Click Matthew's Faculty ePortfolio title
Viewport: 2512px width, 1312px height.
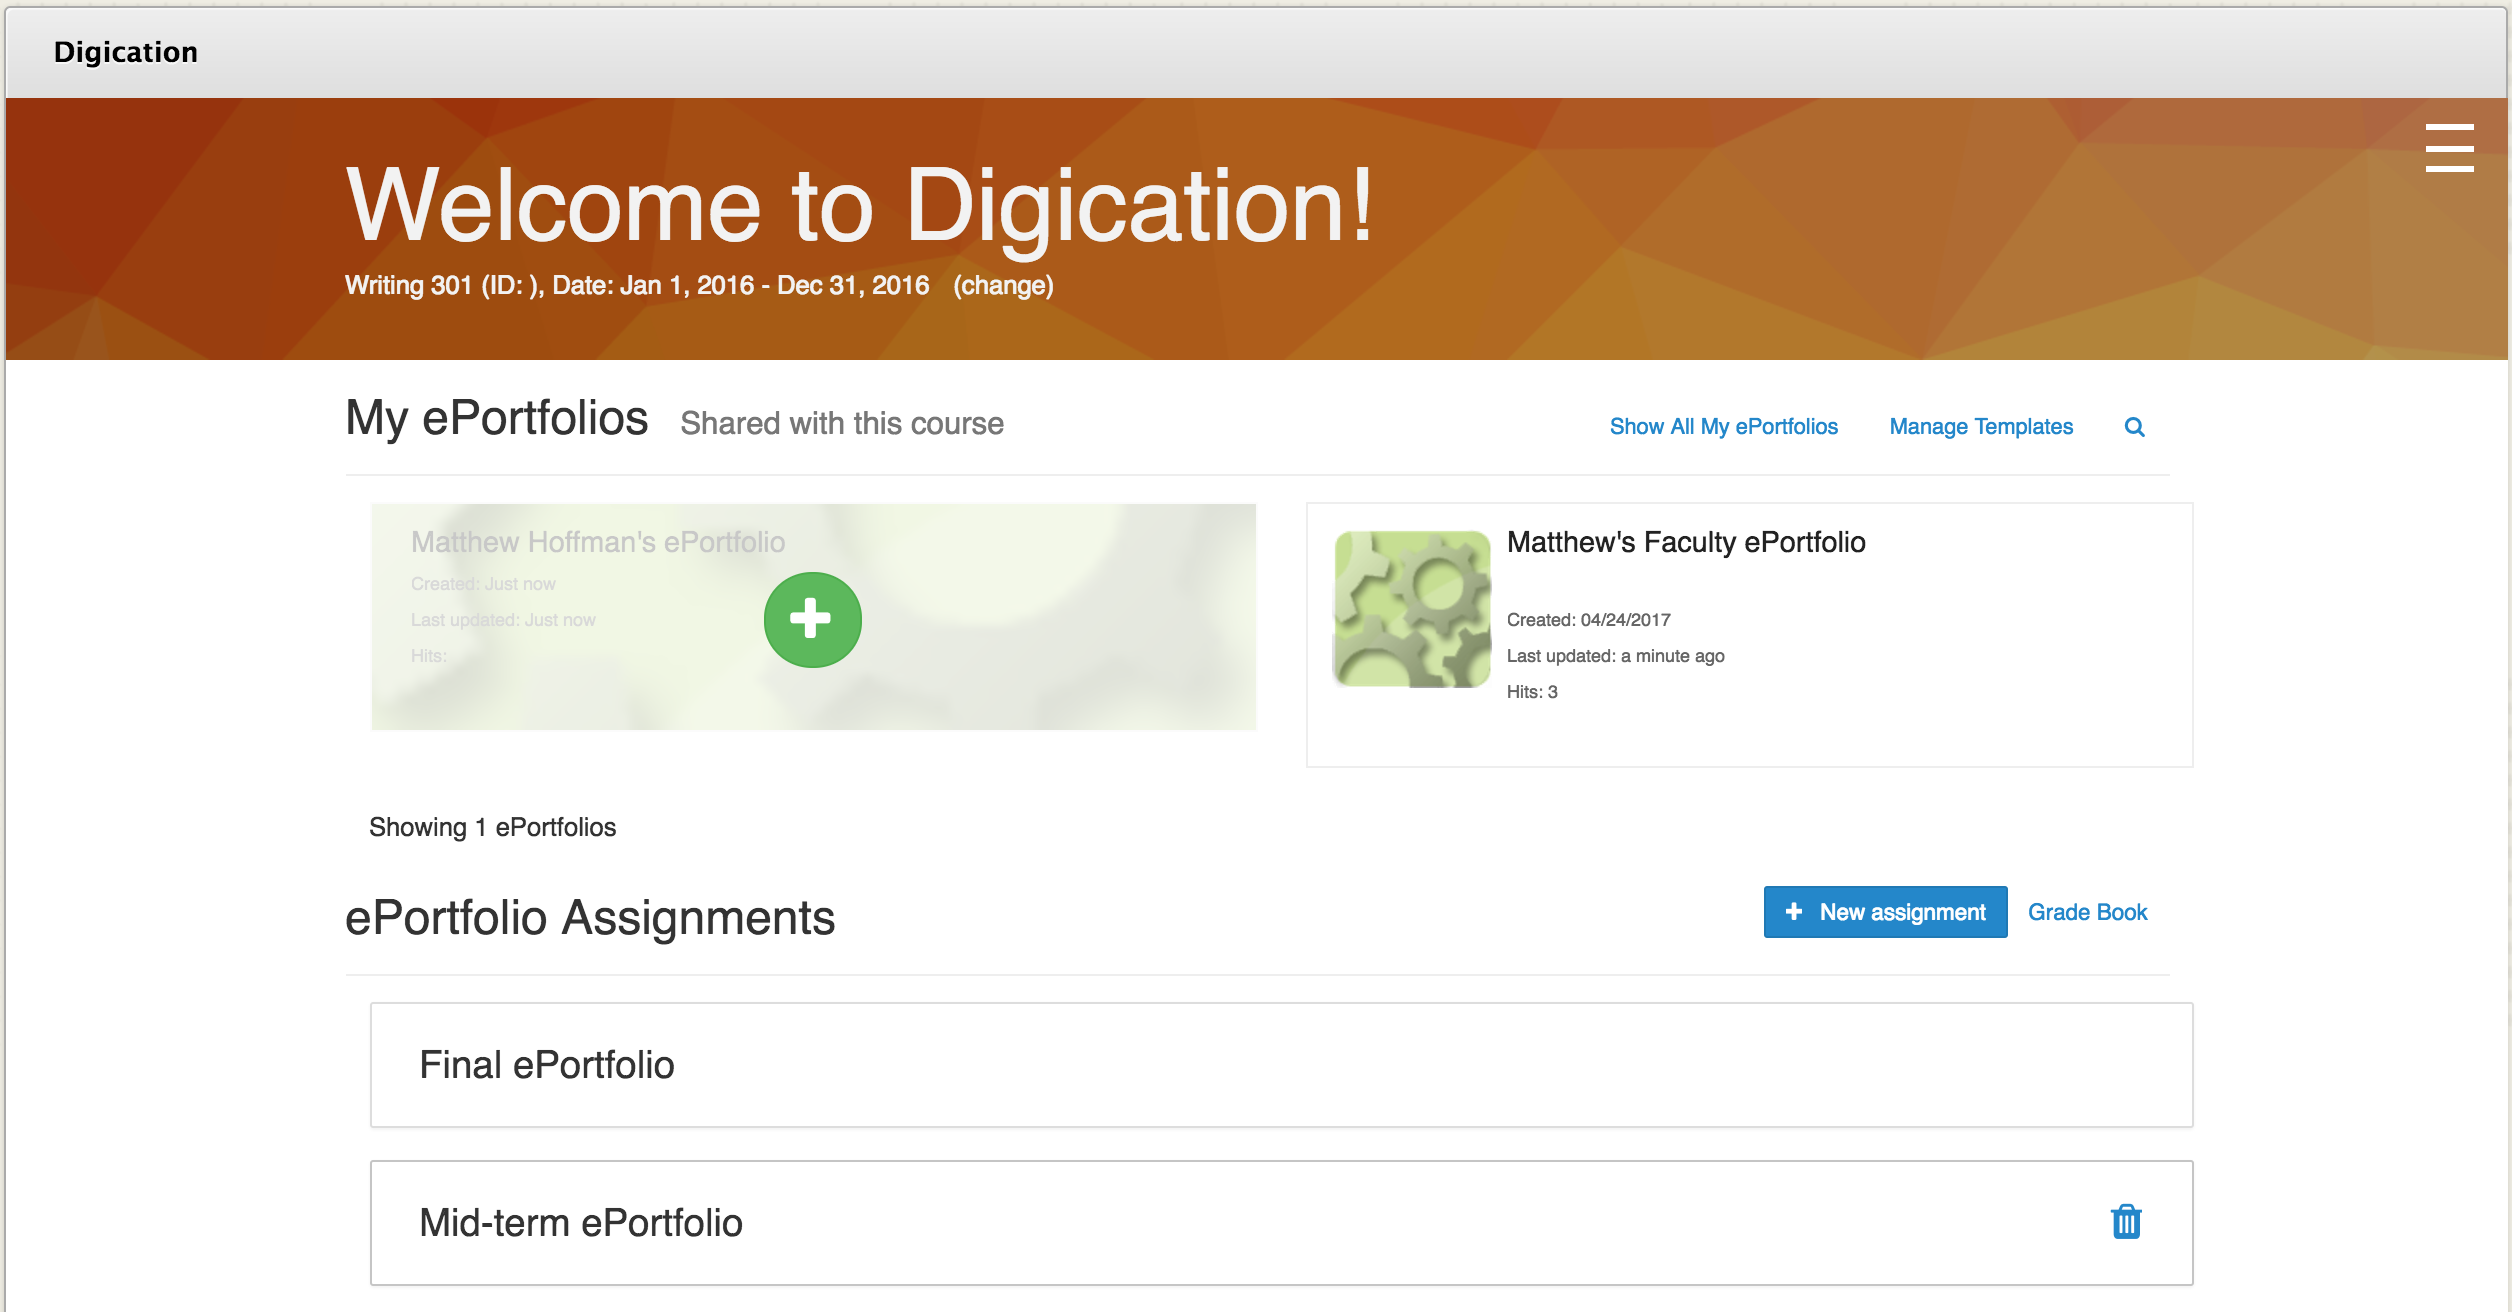(1685, 542)
